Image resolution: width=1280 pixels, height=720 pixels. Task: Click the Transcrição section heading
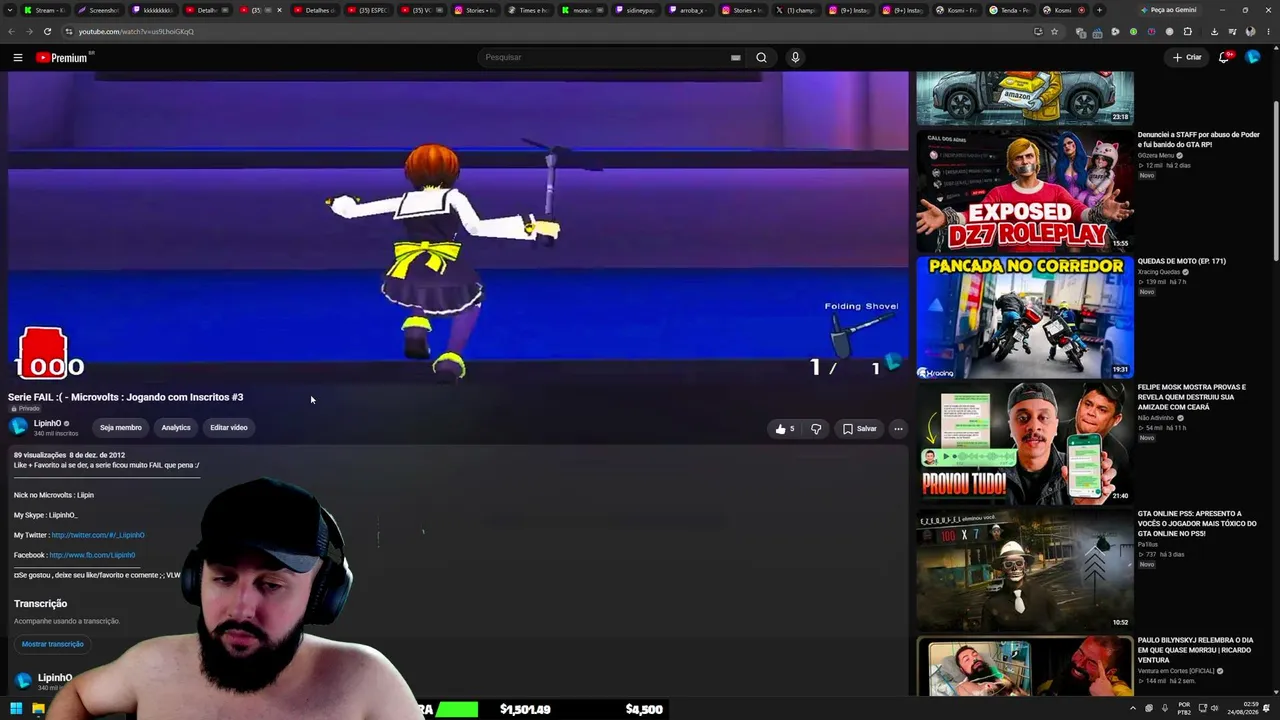coord(41,604)
